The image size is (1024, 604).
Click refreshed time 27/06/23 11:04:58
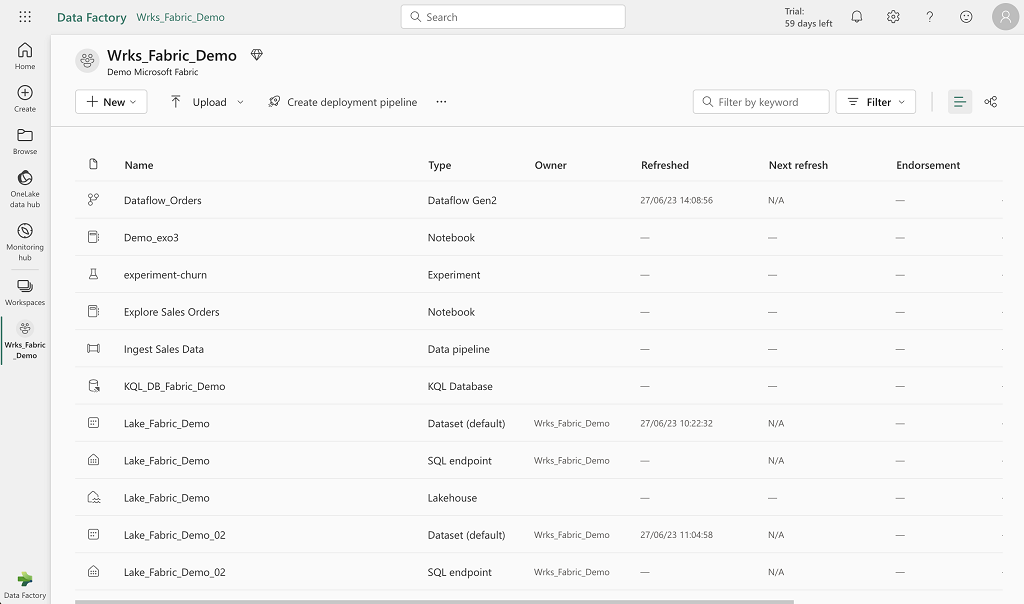[677, 535]
